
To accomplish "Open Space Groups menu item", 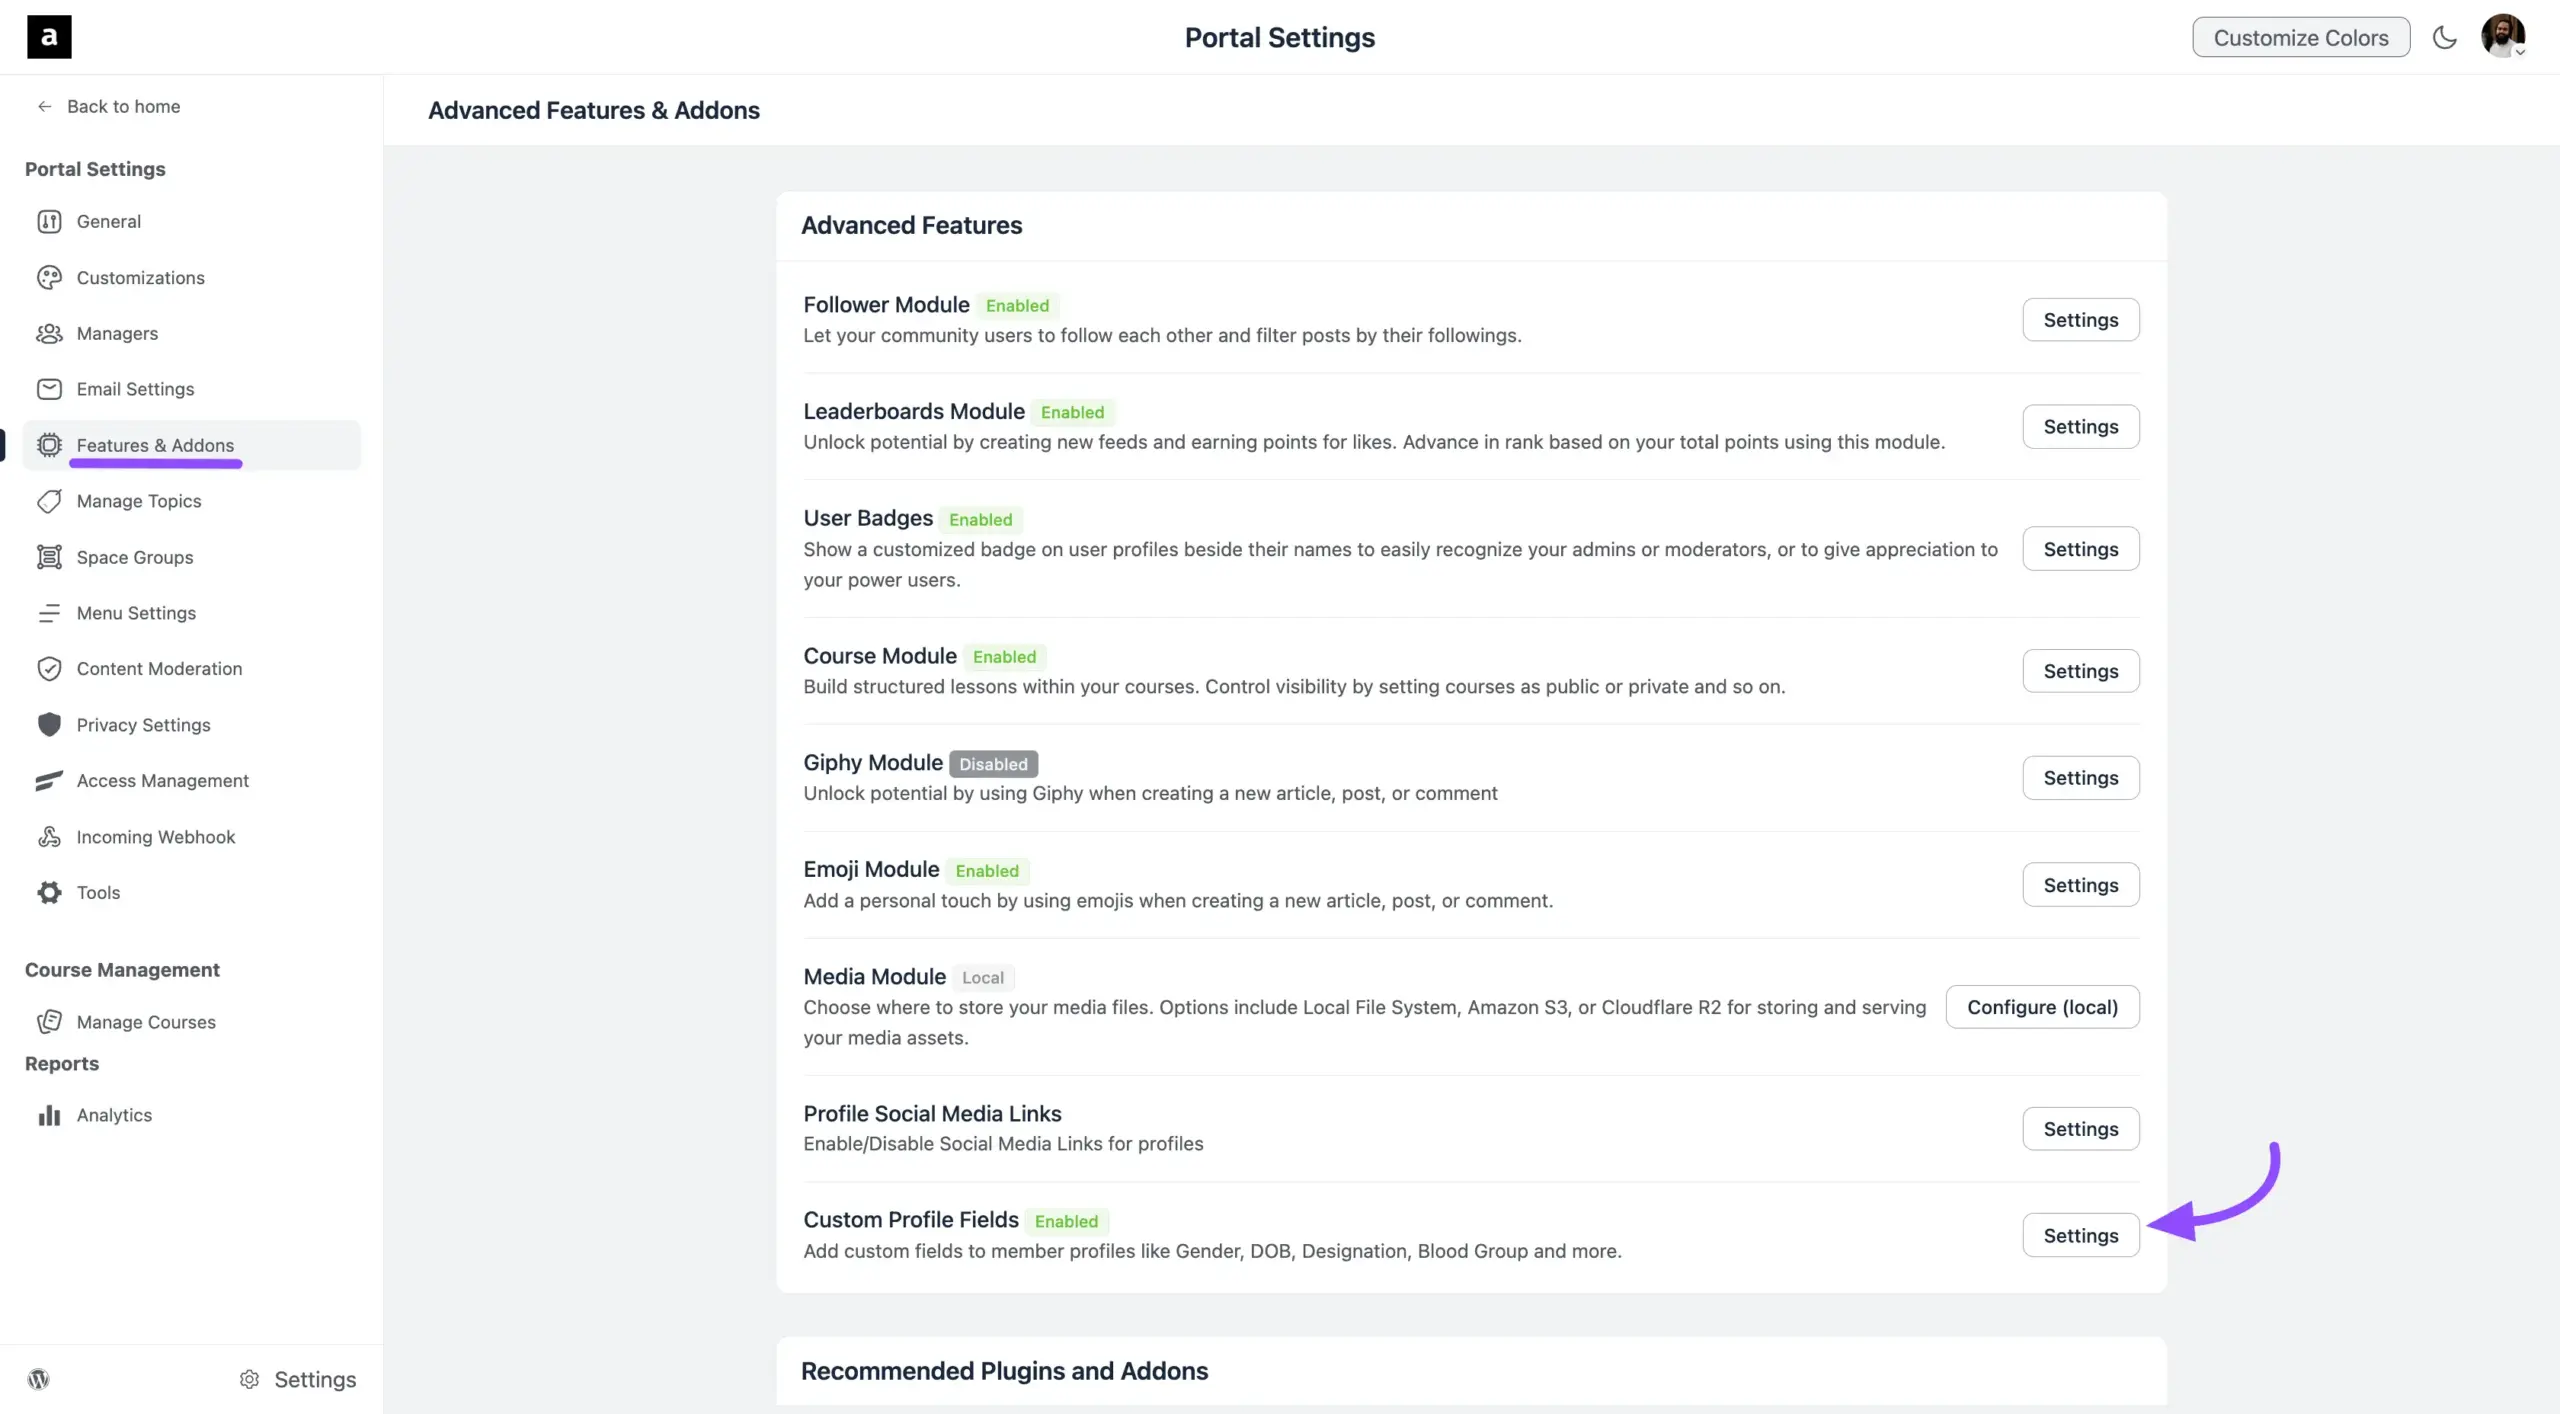I will [135, 557].
